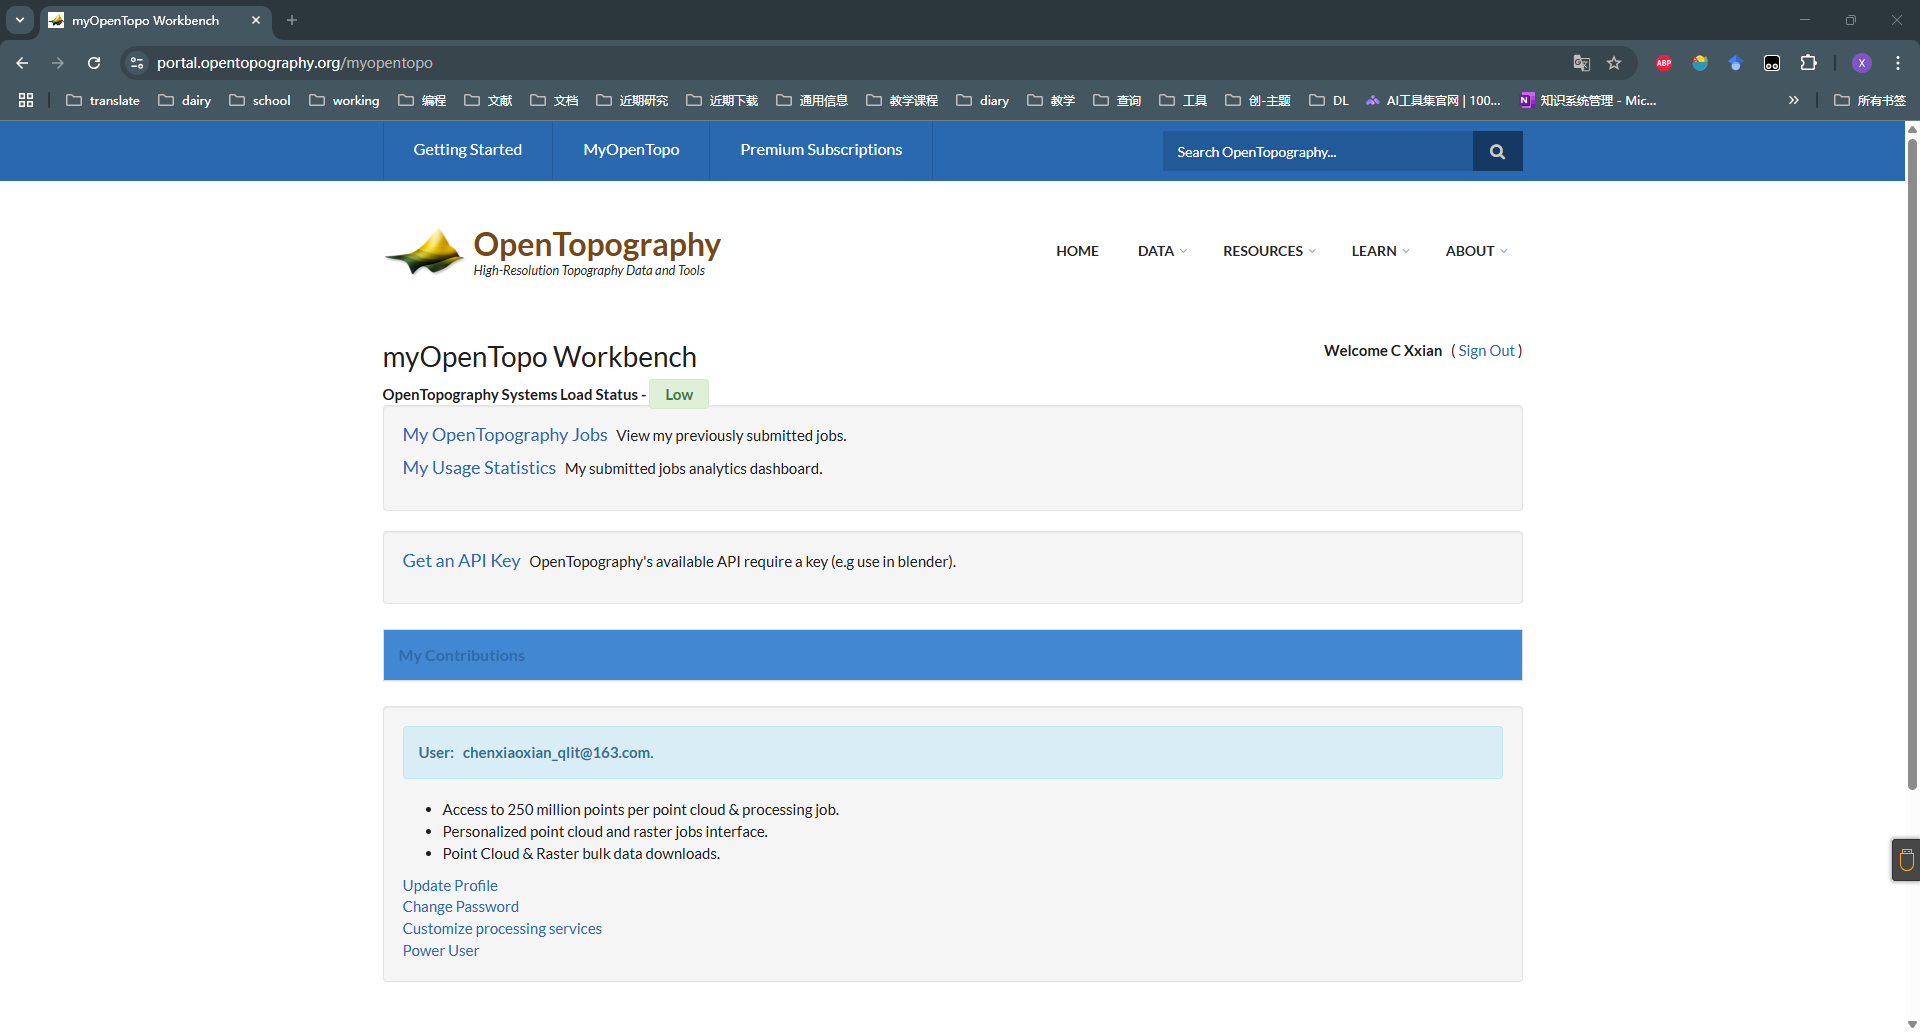Open the apps grid in bookmarks bar
1920x1032 pixels.
click(x=26, y=100)
